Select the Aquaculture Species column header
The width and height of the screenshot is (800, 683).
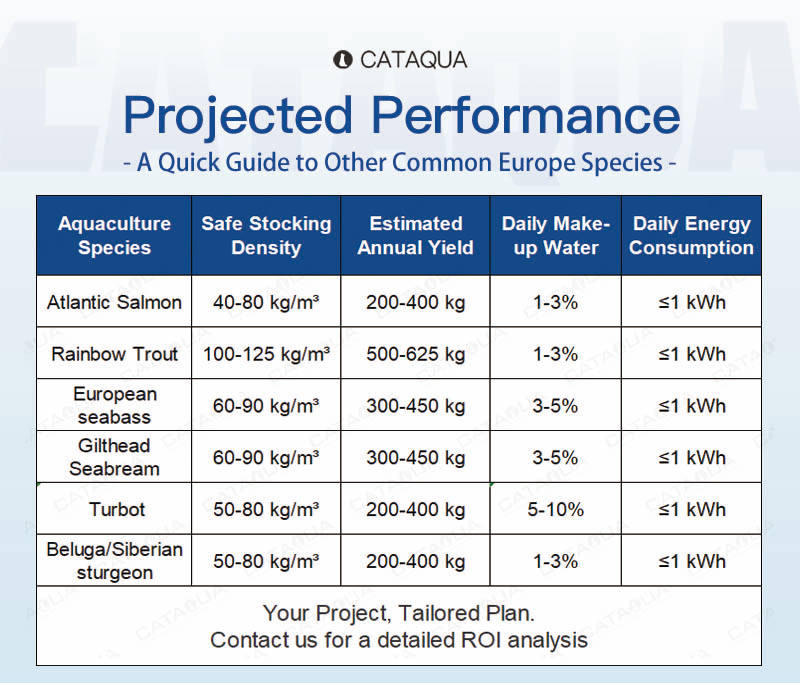114,235
